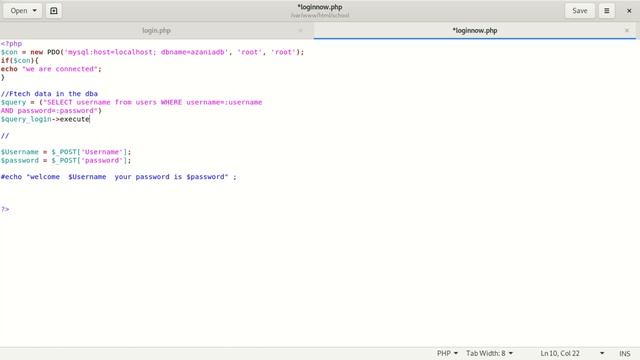640x360 pixels.
Task: Click the //Ftech data in the dba comment
Action: (x=49, y=94)
